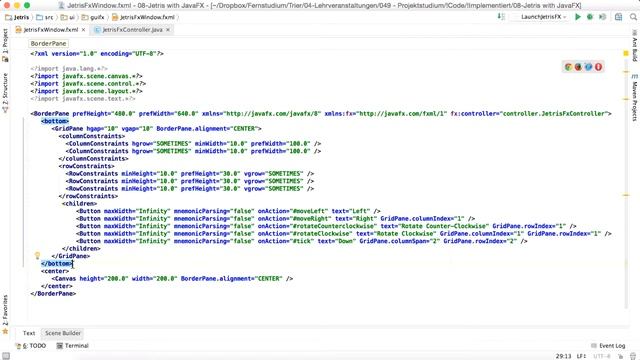Viewport: 640px width, 360px height.
Task: Start debugging with the green bug icon
Action: point(590,17)
